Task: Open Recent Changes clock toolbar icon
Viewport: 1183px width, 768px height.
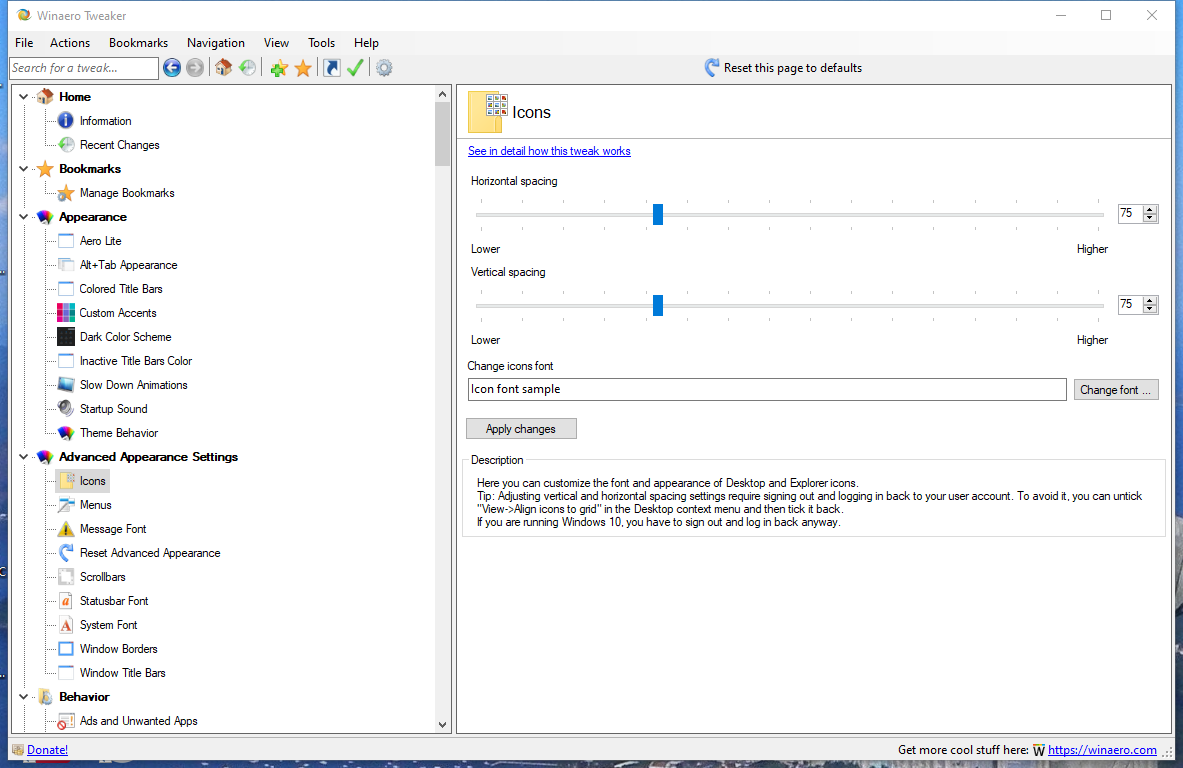Action: [x=247, y=68]
